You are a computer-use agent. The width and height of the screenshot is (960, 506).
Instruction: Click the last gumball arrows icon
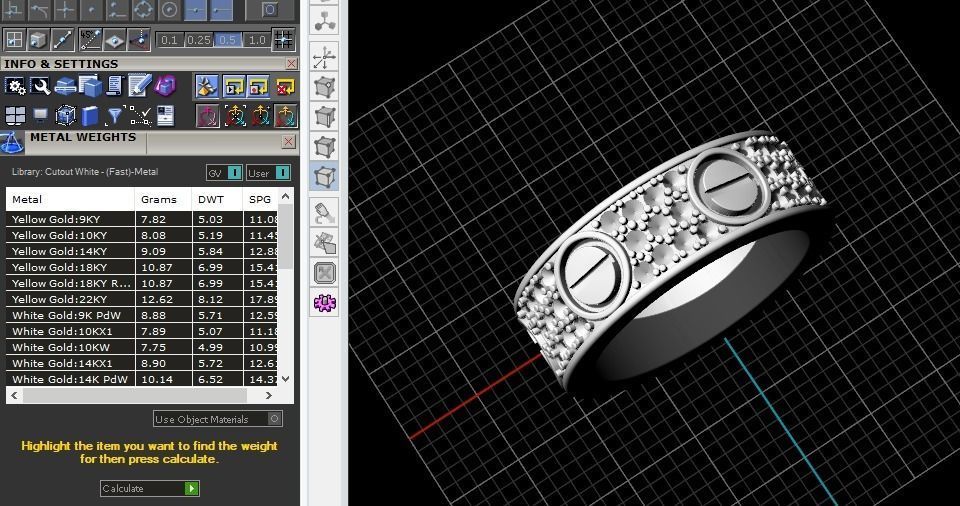pyautogui.click(x=285, y=116)
